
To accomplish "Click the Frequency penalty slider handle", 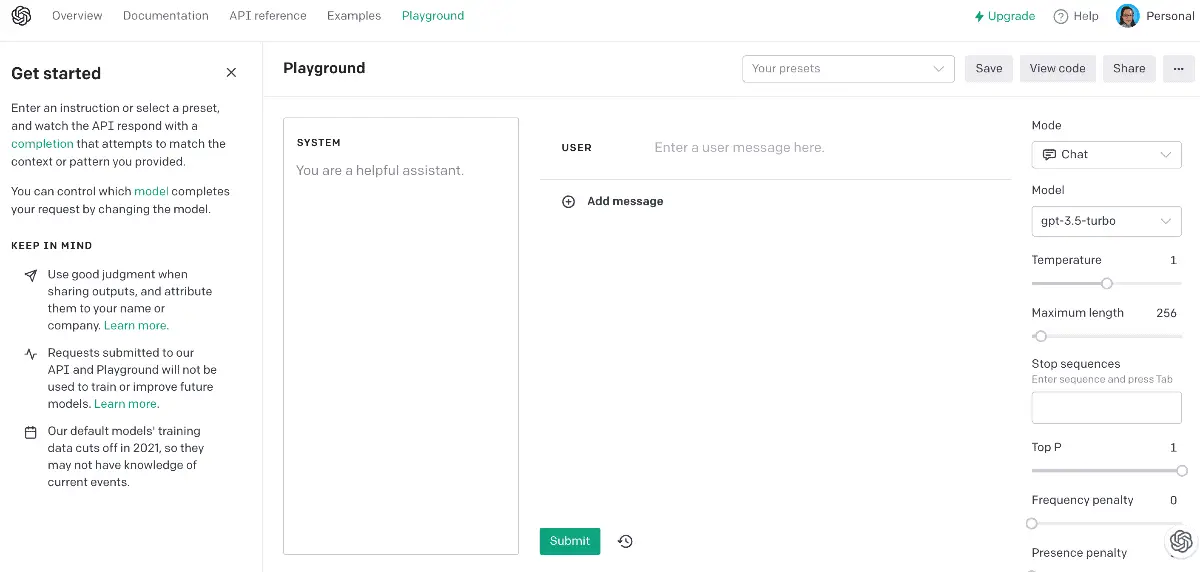I will pyautogui.click(x=1032, y=524).
